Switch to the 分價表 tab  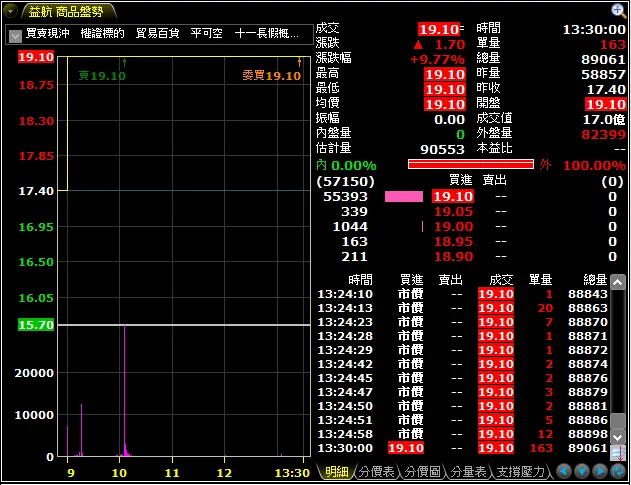pos(376,472)
